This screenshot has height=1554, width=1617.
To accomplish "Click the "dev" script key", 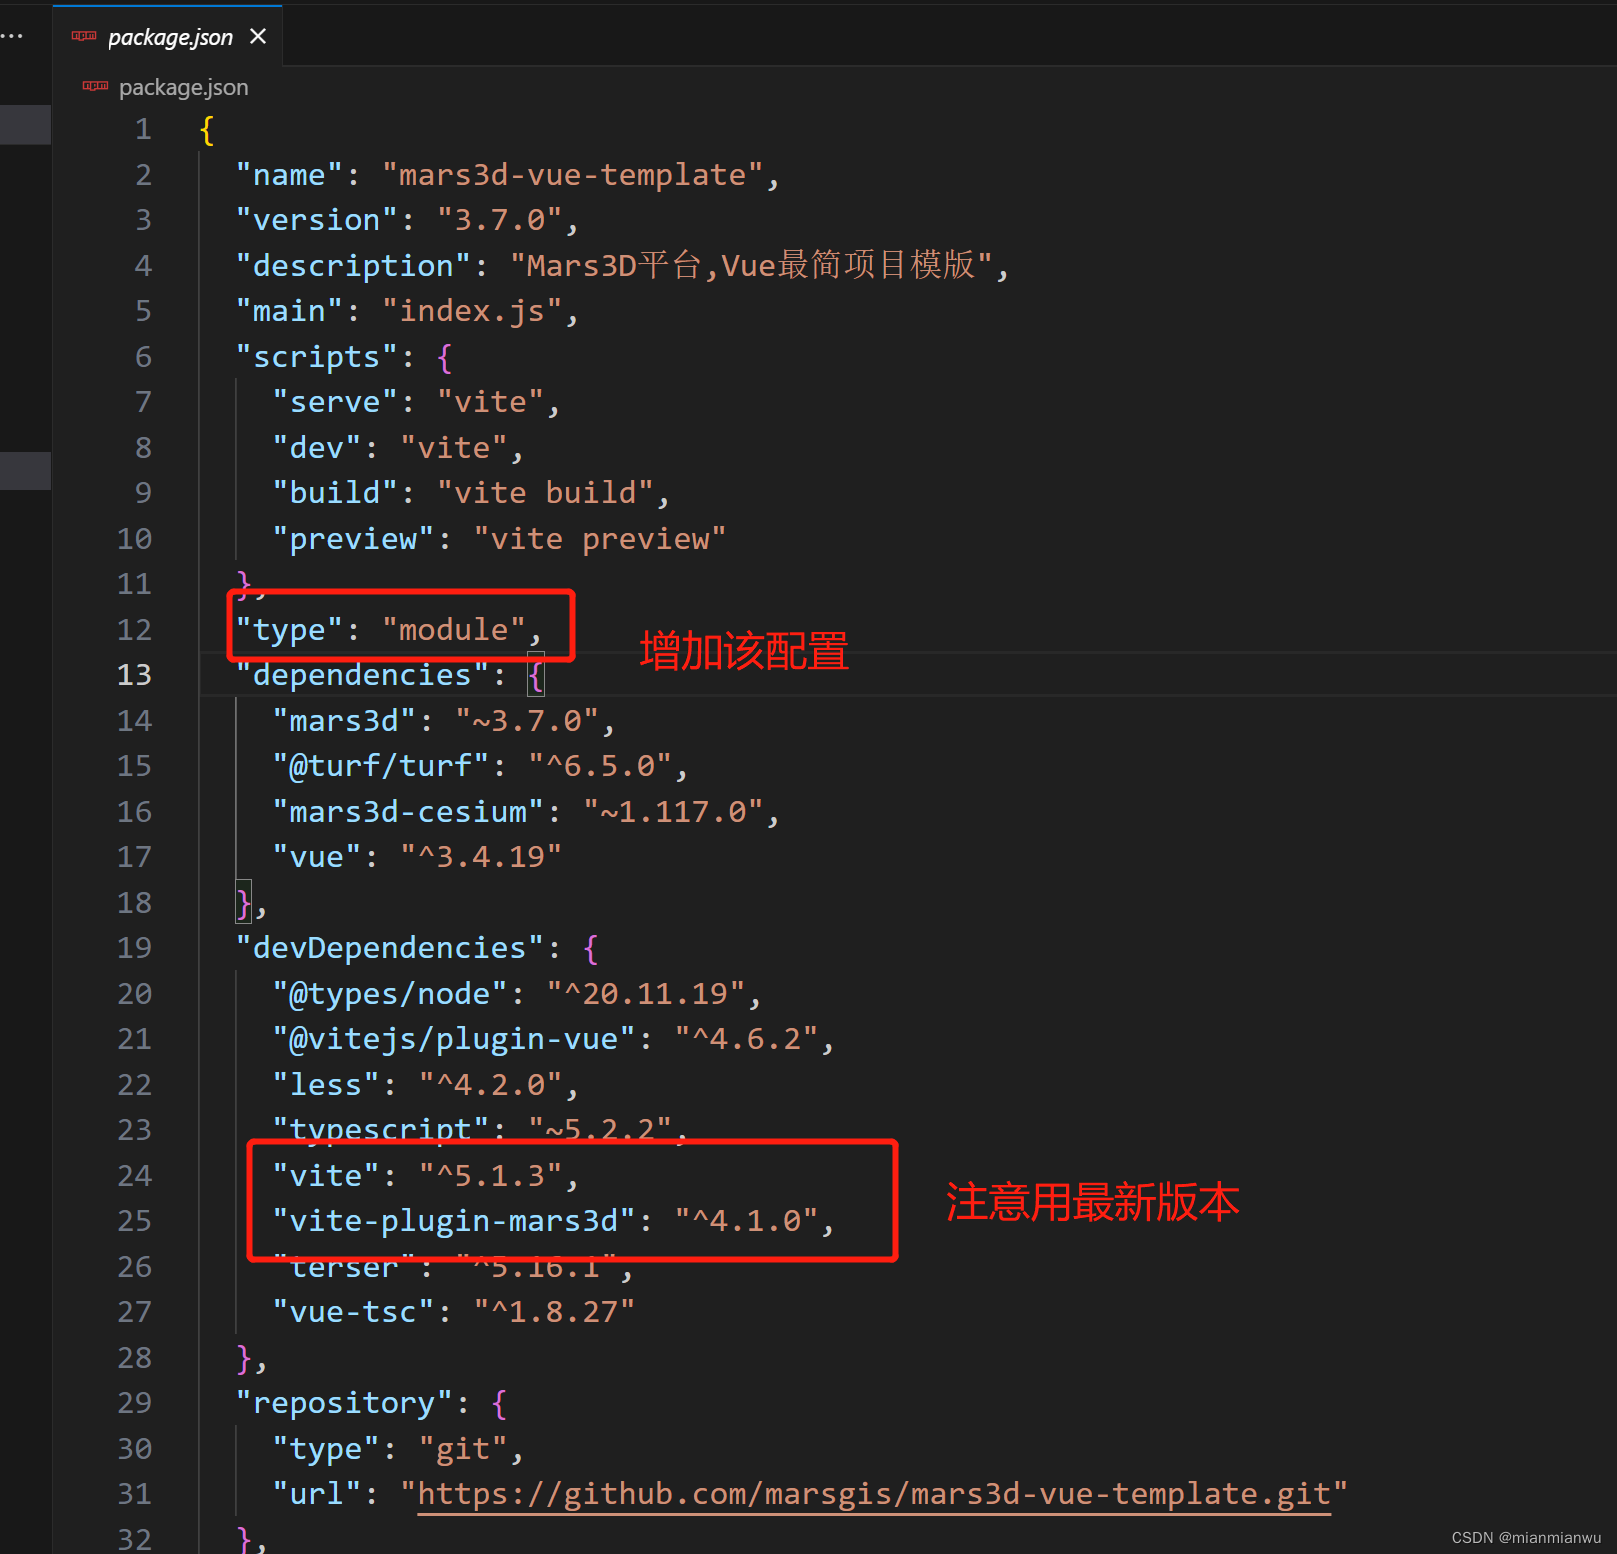I will pyautogui.click(x=317, y=448).
